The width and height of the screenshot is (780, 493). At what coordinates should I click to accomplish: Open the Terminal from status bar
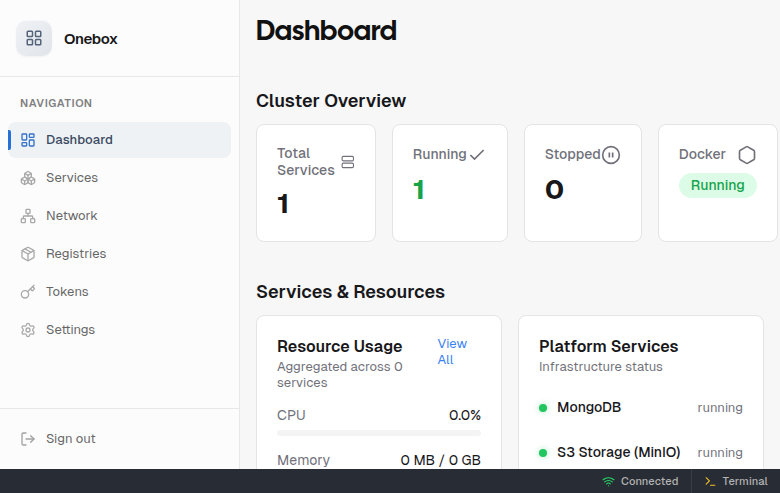(x=736, y=481)
